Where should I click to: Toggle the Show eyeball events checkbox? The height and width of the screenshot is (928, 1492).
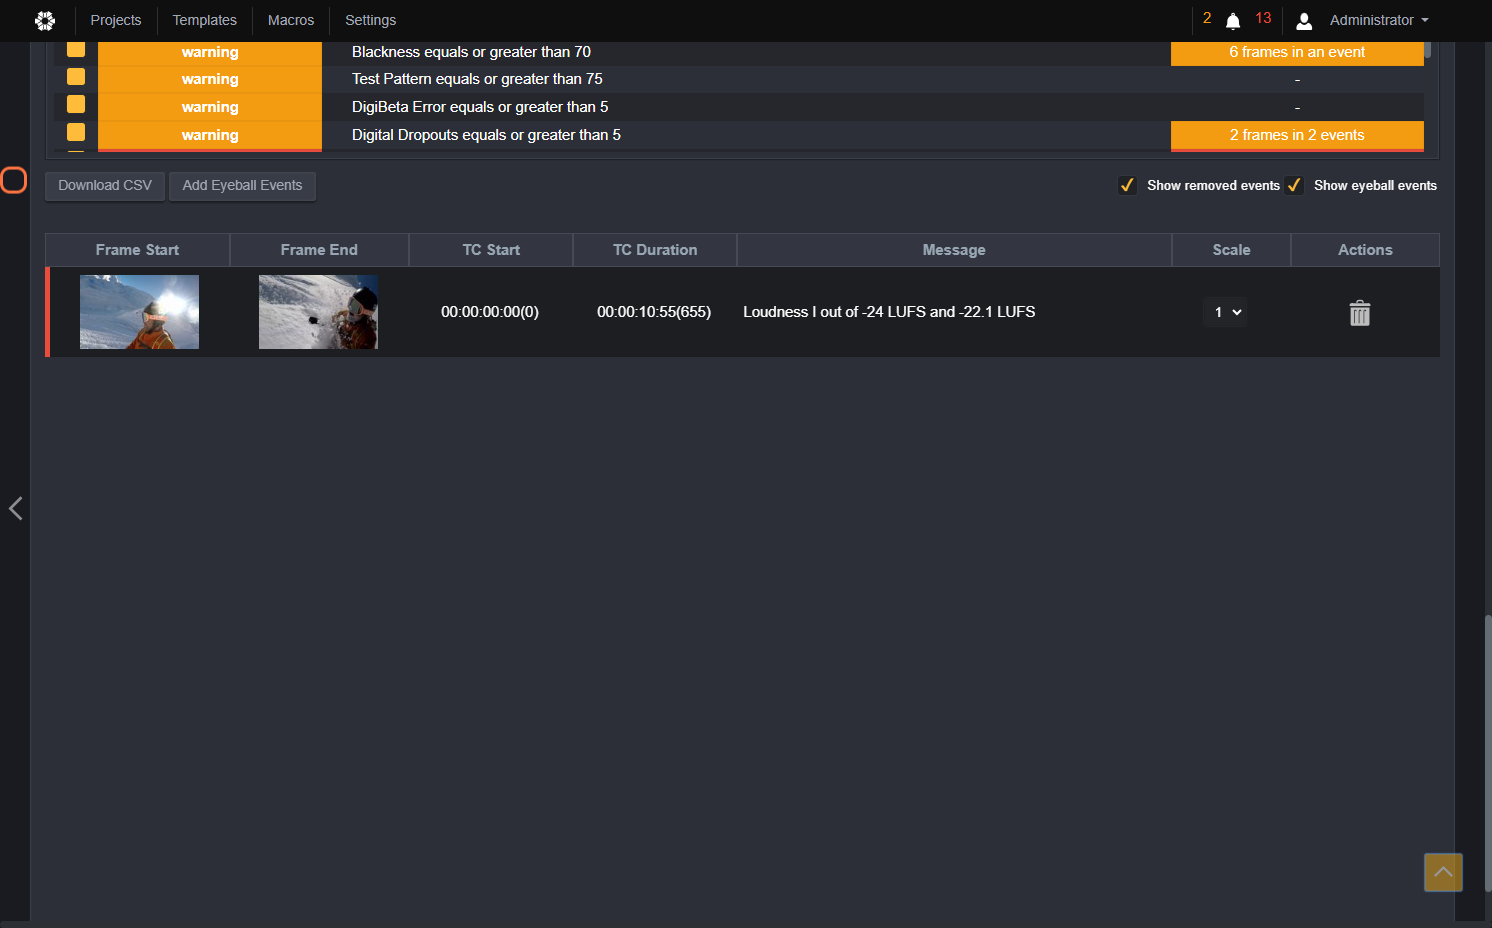1294,185
